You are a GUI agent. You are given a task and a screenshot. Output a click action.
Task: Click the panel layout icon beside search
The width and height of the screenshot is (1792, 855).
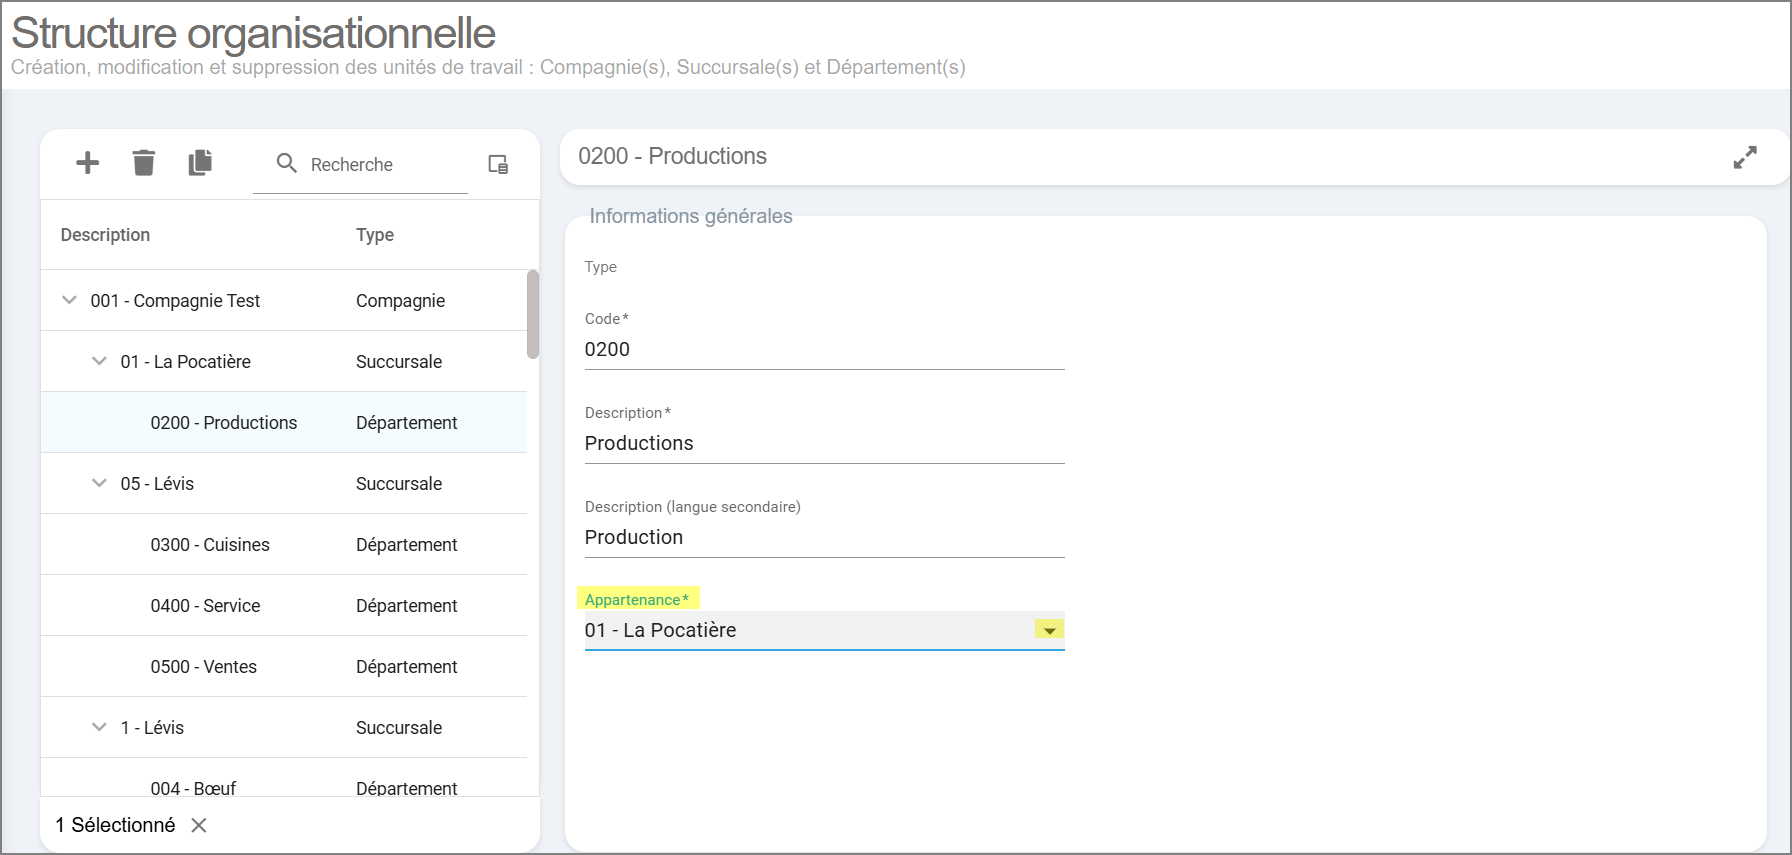click(498, 164)
